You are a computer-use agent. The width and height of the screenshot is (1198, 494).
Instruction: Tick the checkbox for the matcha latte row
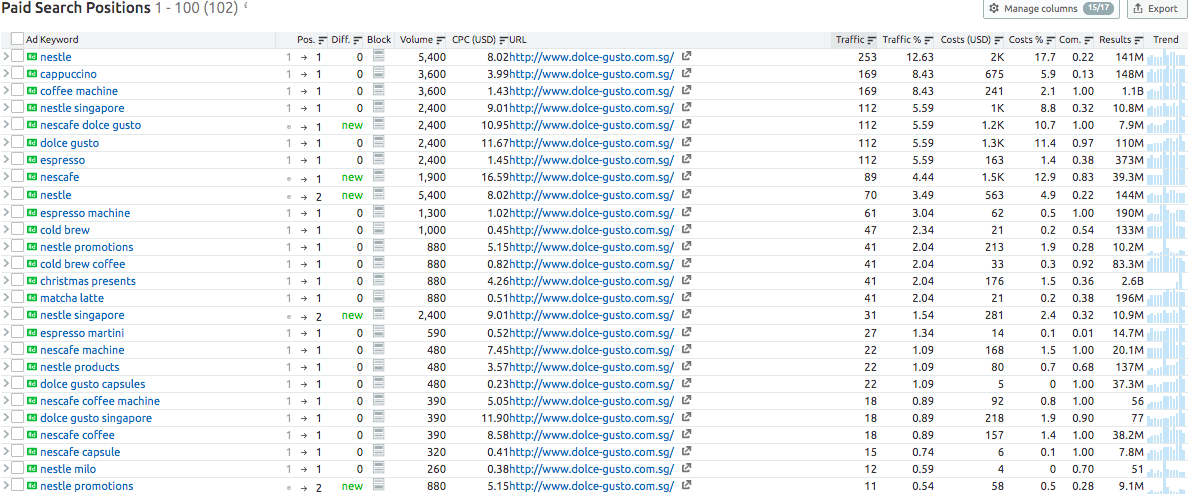18,298
